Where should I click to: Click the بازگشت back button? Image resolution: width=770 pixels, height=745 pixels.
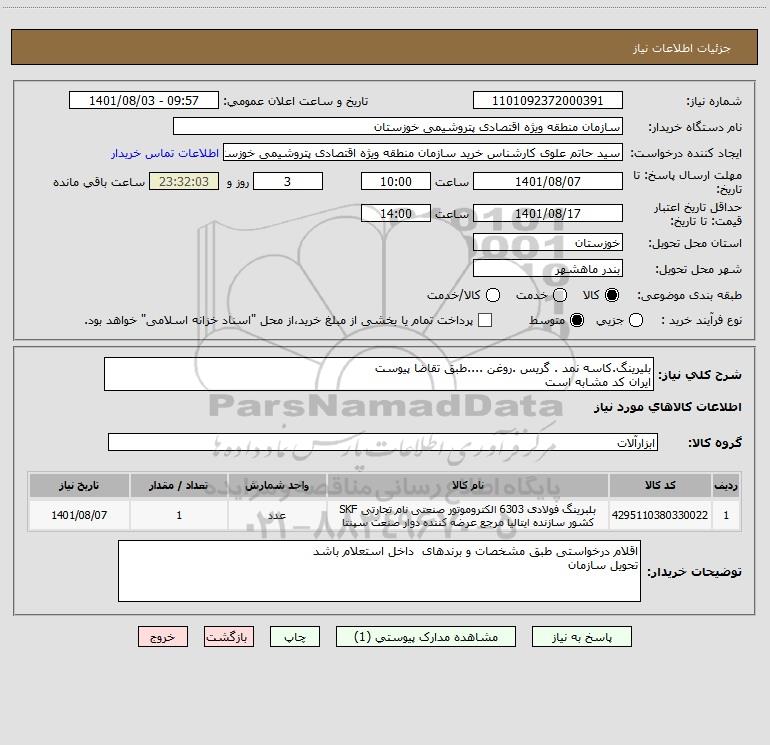tap(229, 637)
